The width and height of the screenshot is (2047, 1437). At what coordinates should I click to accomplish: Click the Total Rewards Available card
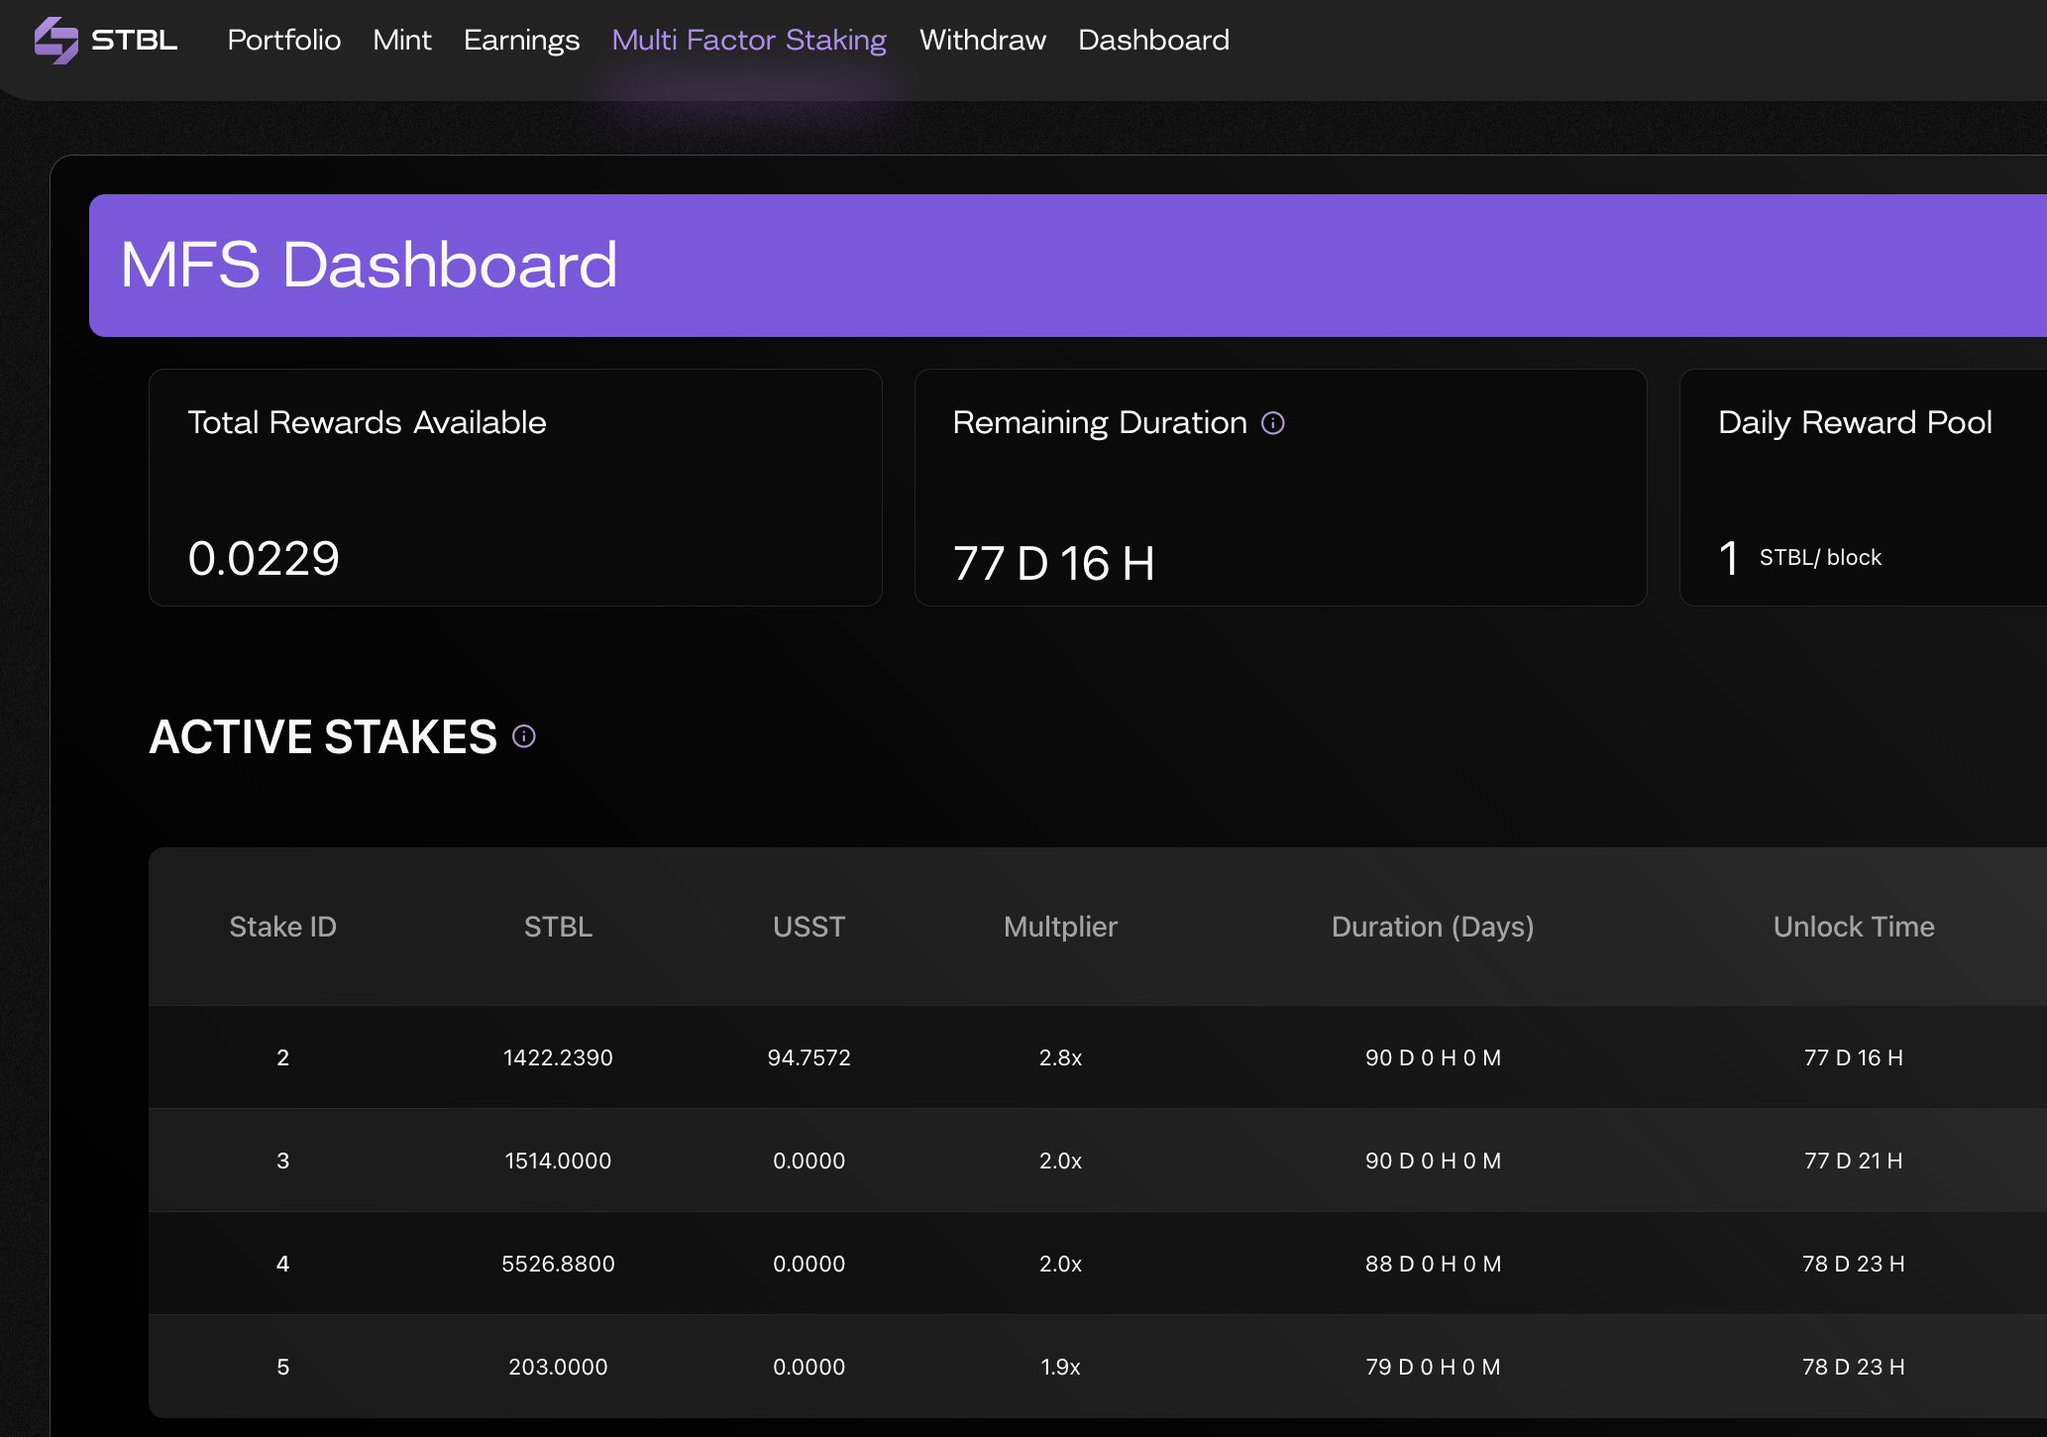(515, 488)
